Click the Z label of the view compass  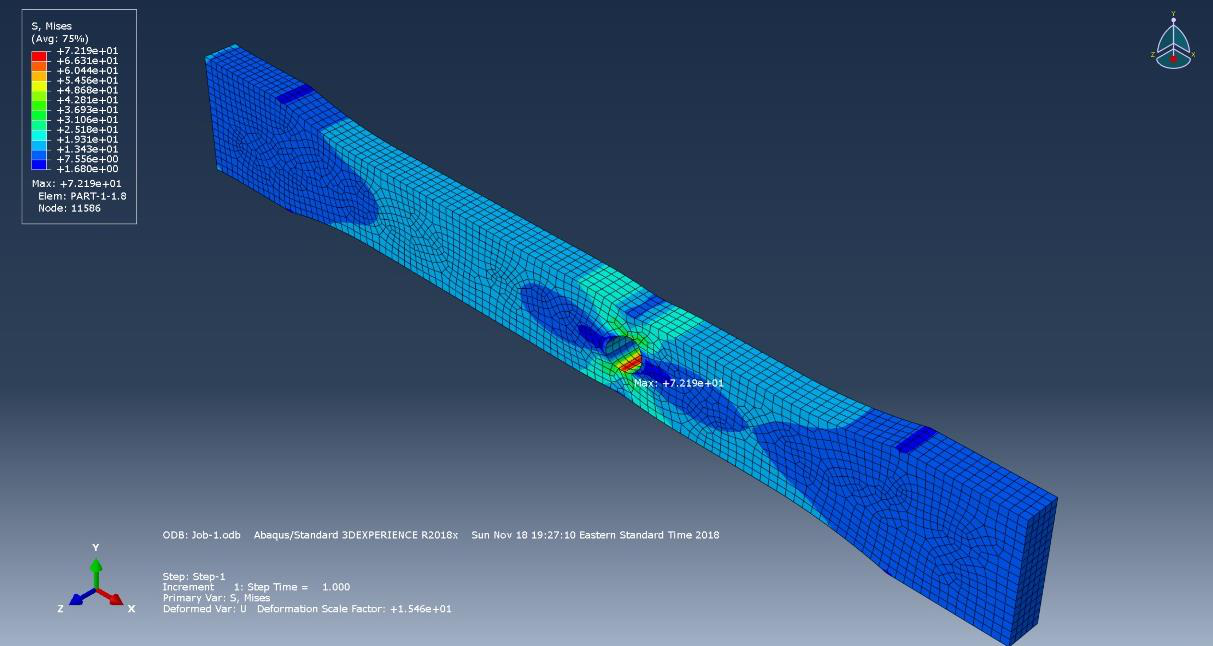(1153, 54)
